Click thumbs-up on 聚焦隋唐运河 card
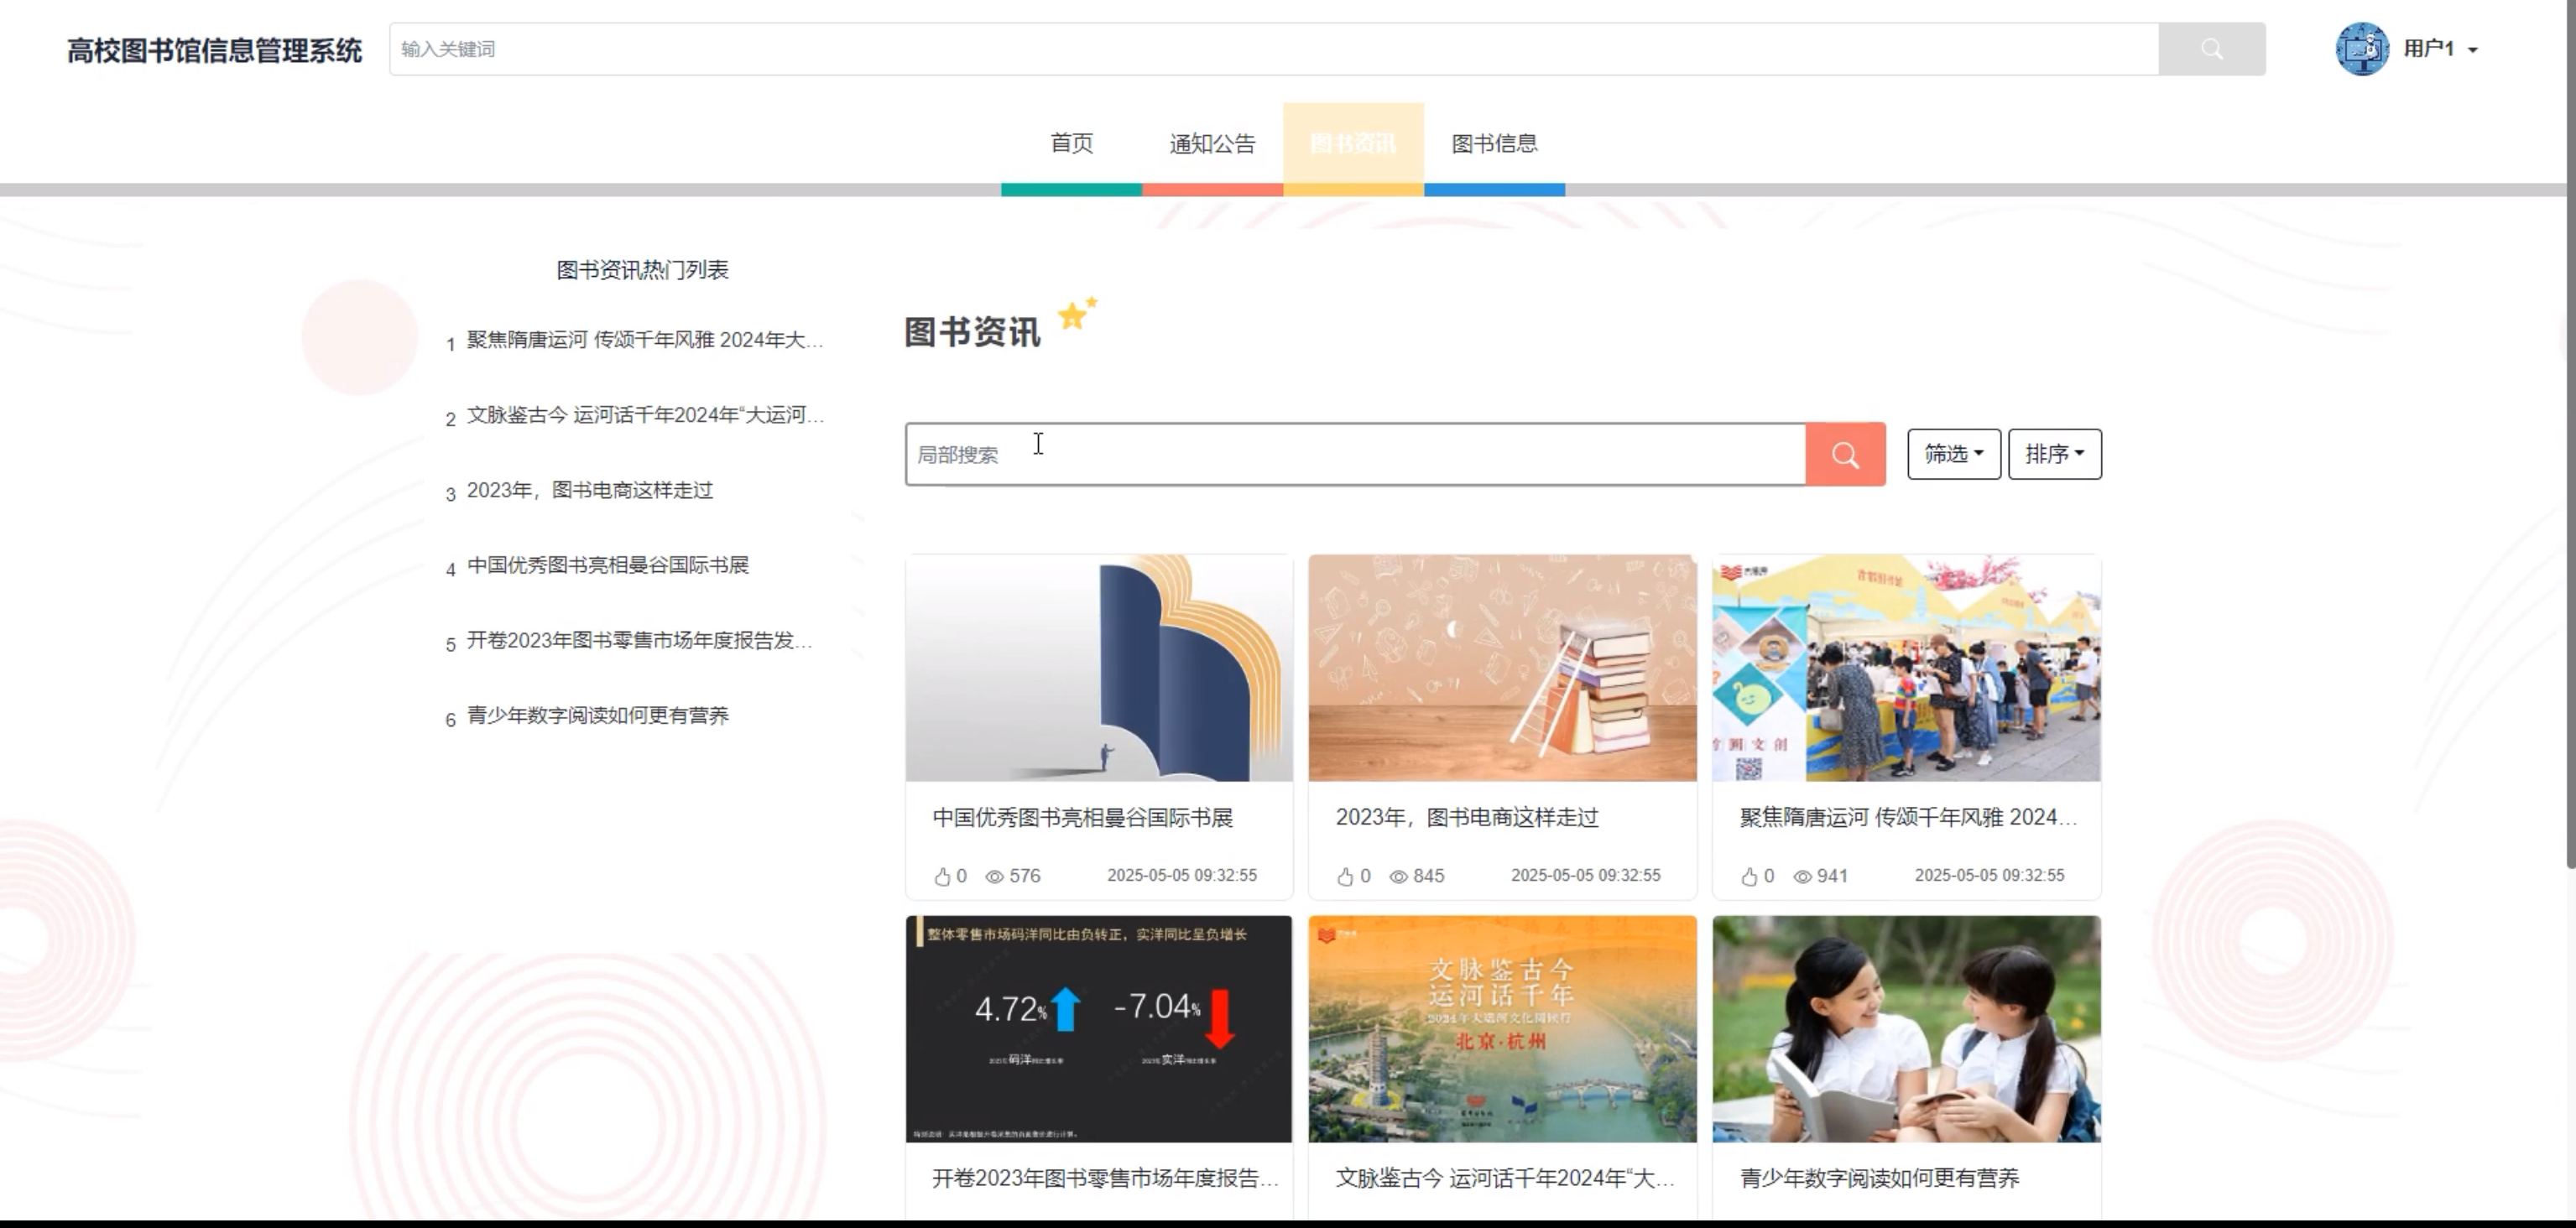Viewport: 2576px width, 1228px height. (x=1749, y=877)
